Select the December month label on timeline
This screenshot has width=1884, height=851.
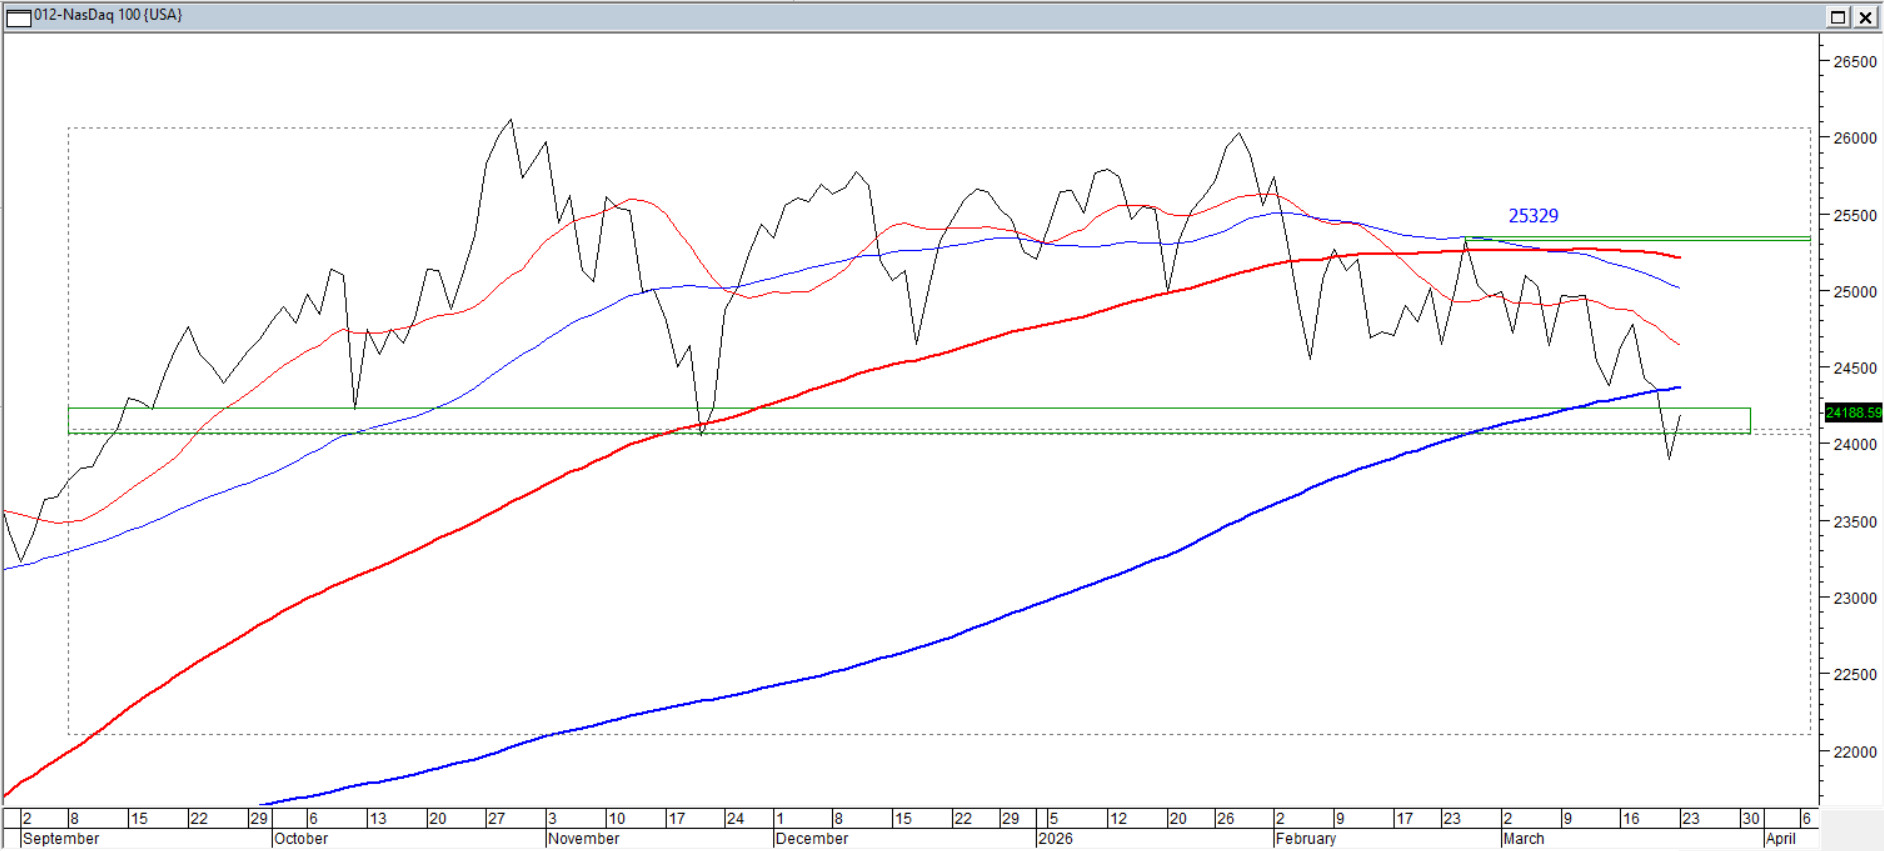point(812,839)
